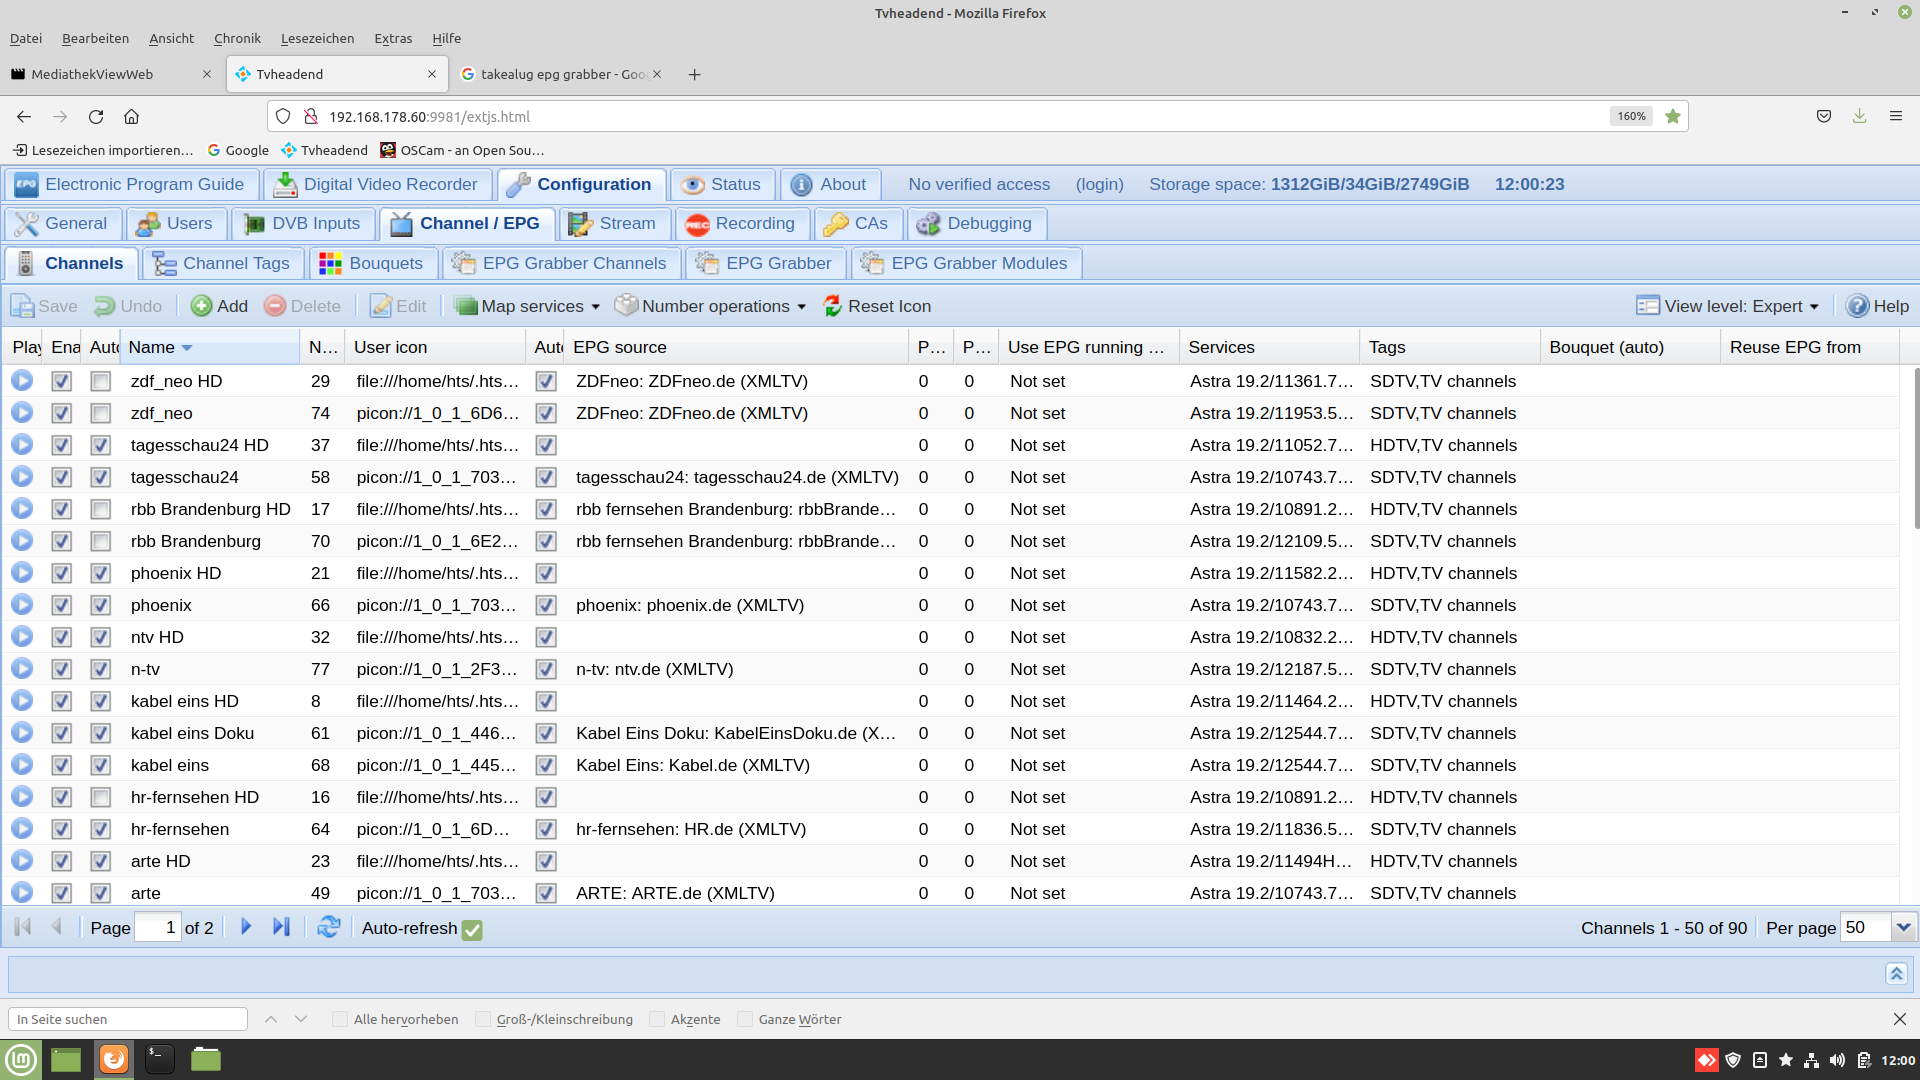Click the Reset Icon button
Image resolution: width=1920 pixels, height=1080 pixels.
(877, 306)
